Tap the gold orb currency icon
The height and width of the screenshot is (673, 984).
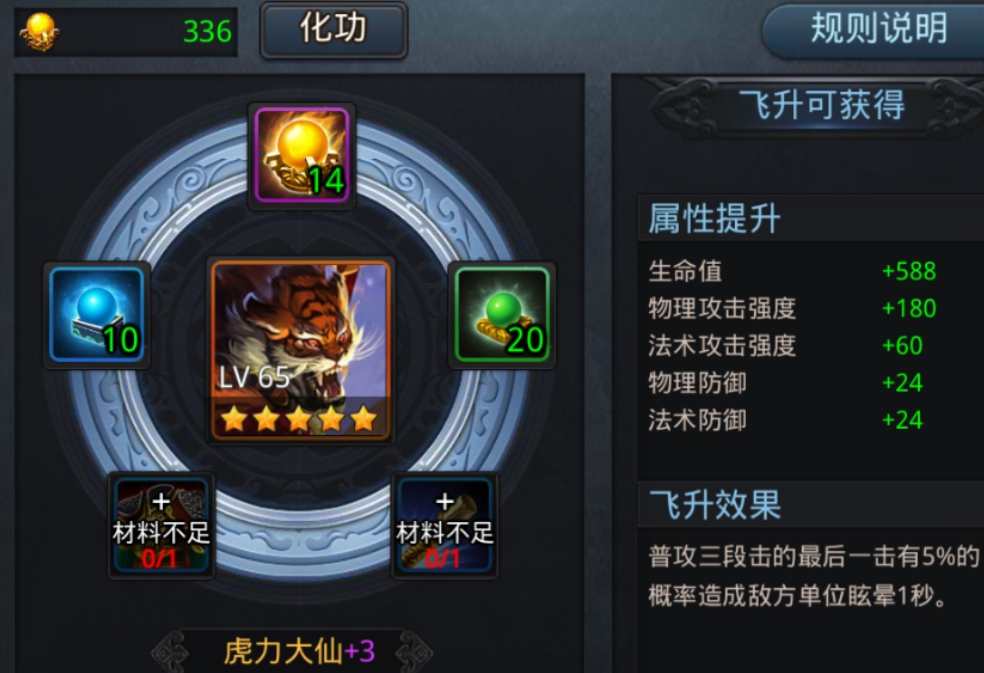pyautogui.click(x=40, y=31)
